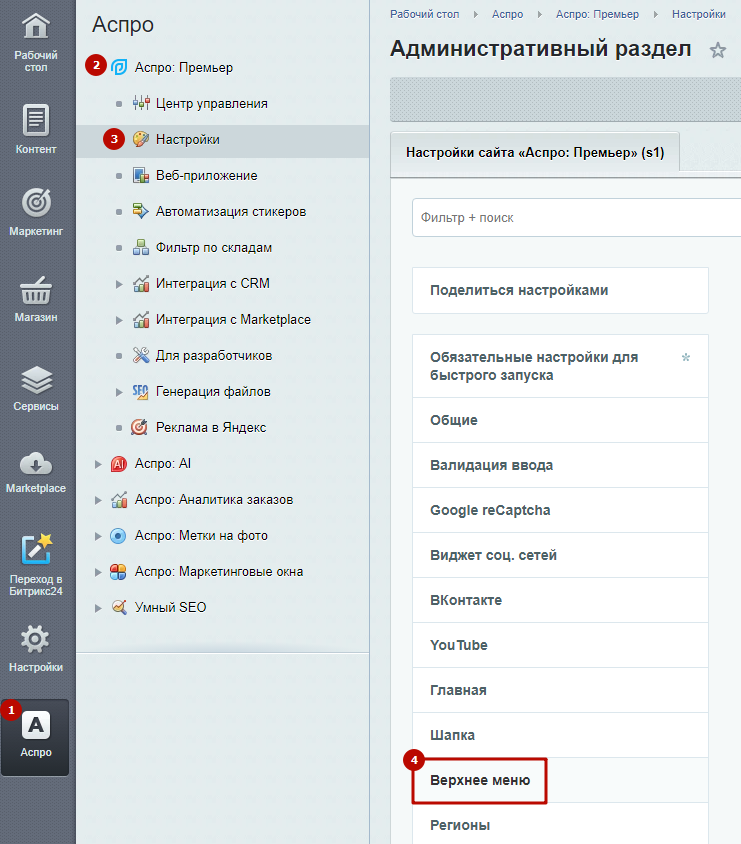Screen dimensions: 741x844
Task: Open the Магазин basket icon
Action: coord(36,291)
